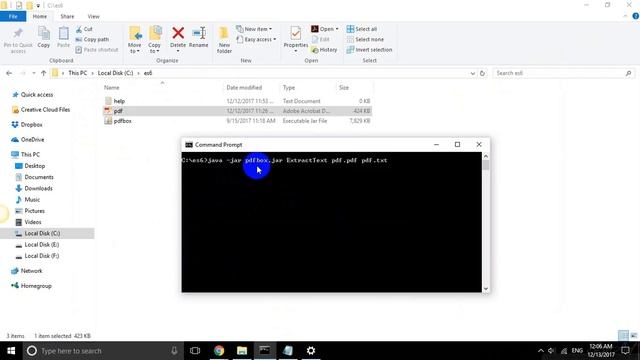The width and height of the screenshot is (640, 360).
Task: Select the pdfbox jar file
Action: click(237, 121)
